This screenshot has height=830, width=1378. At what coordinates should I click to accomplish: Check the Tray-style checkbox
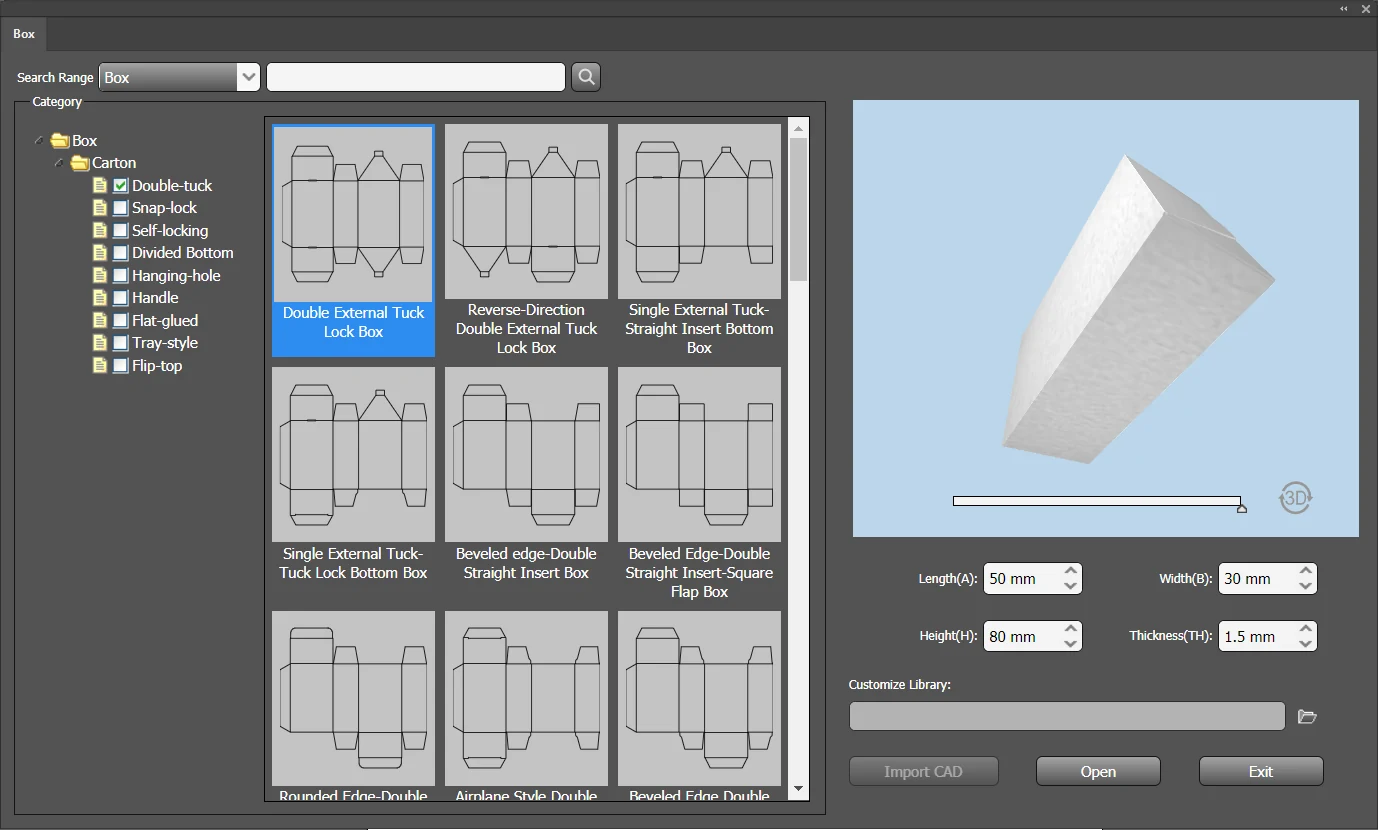[120, 343]
